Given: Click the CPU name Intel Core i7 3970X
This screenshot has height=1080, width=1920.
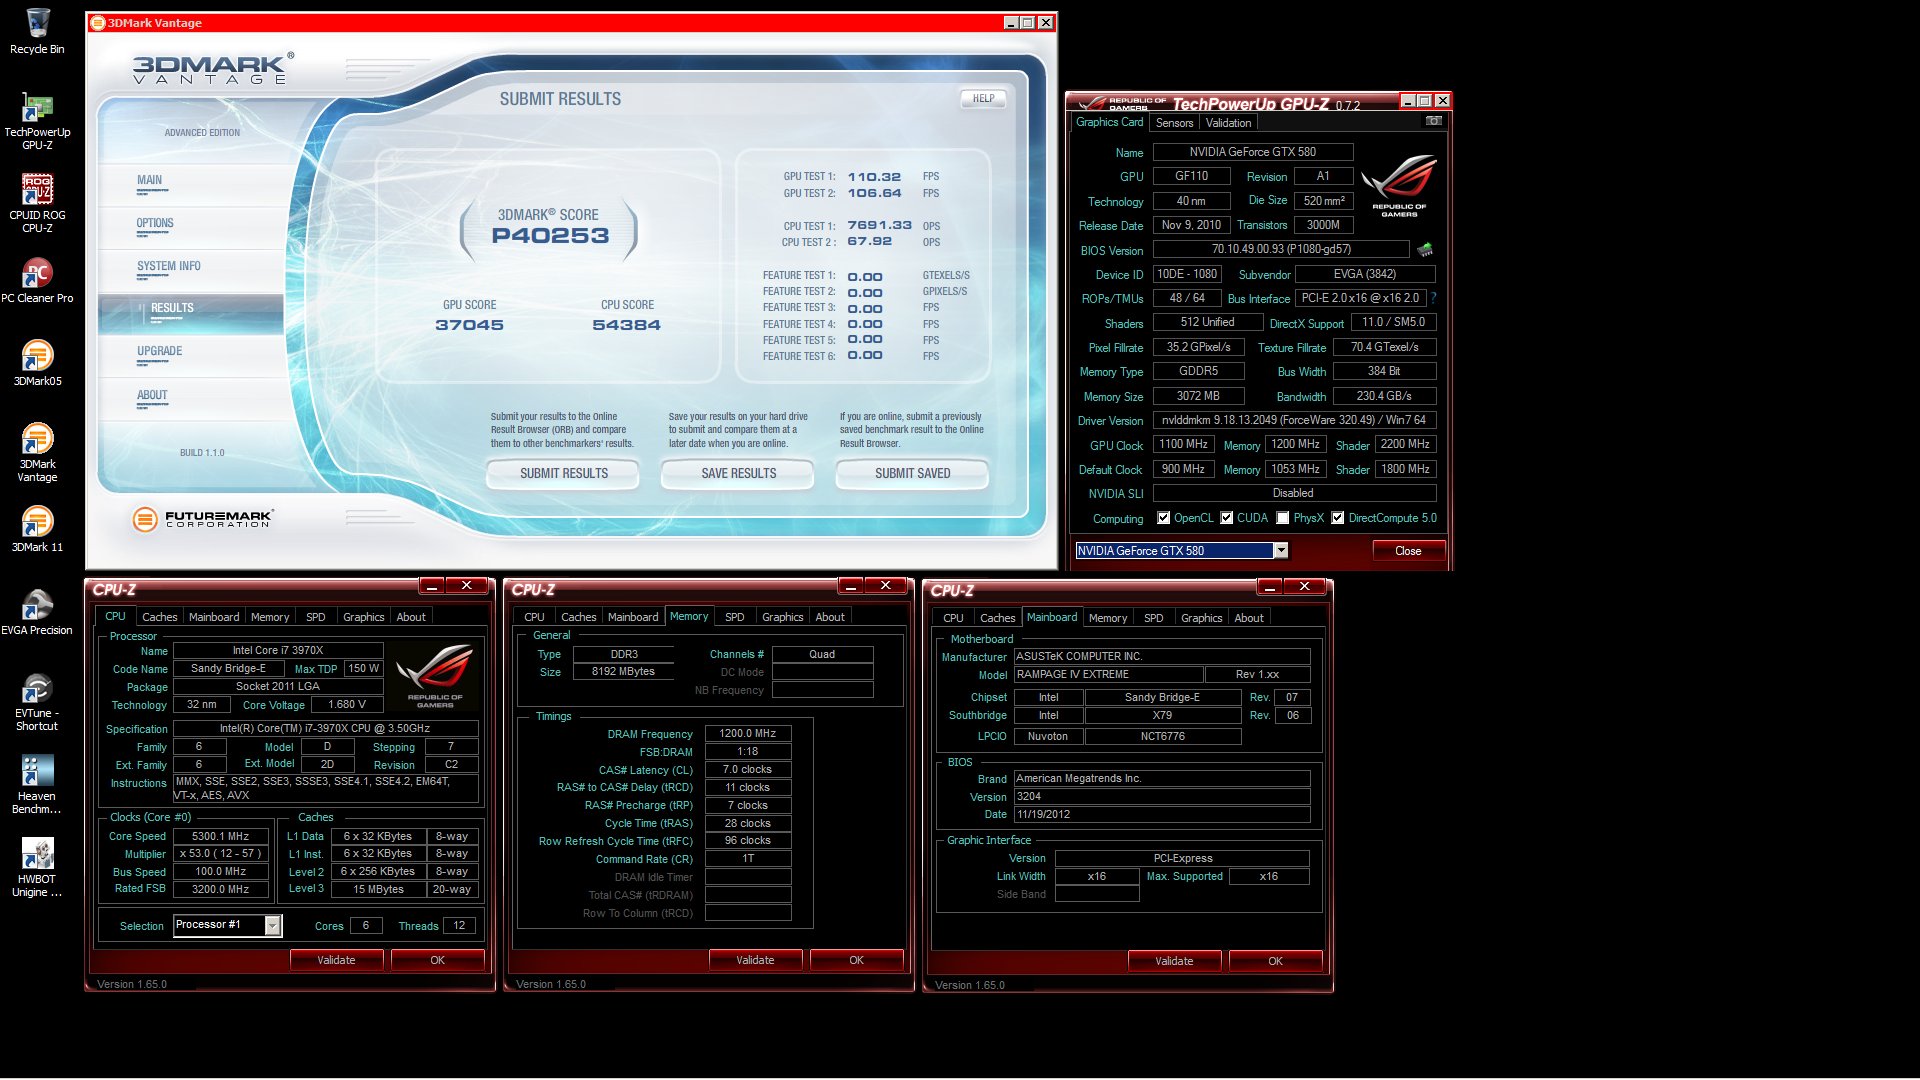Looking at the screenshot, I should click(278, 650).
